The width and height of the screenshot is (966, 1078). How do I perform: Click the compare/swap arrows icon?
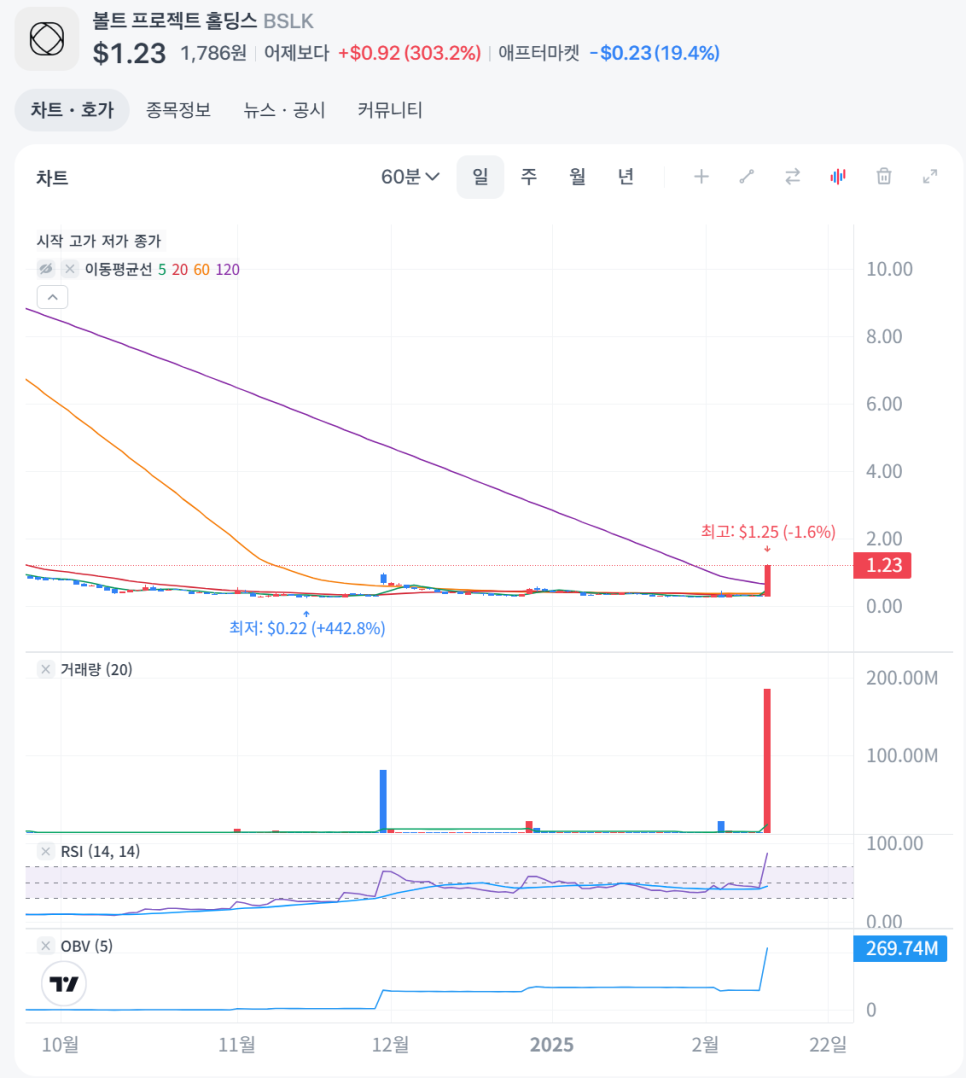point(793,177)
